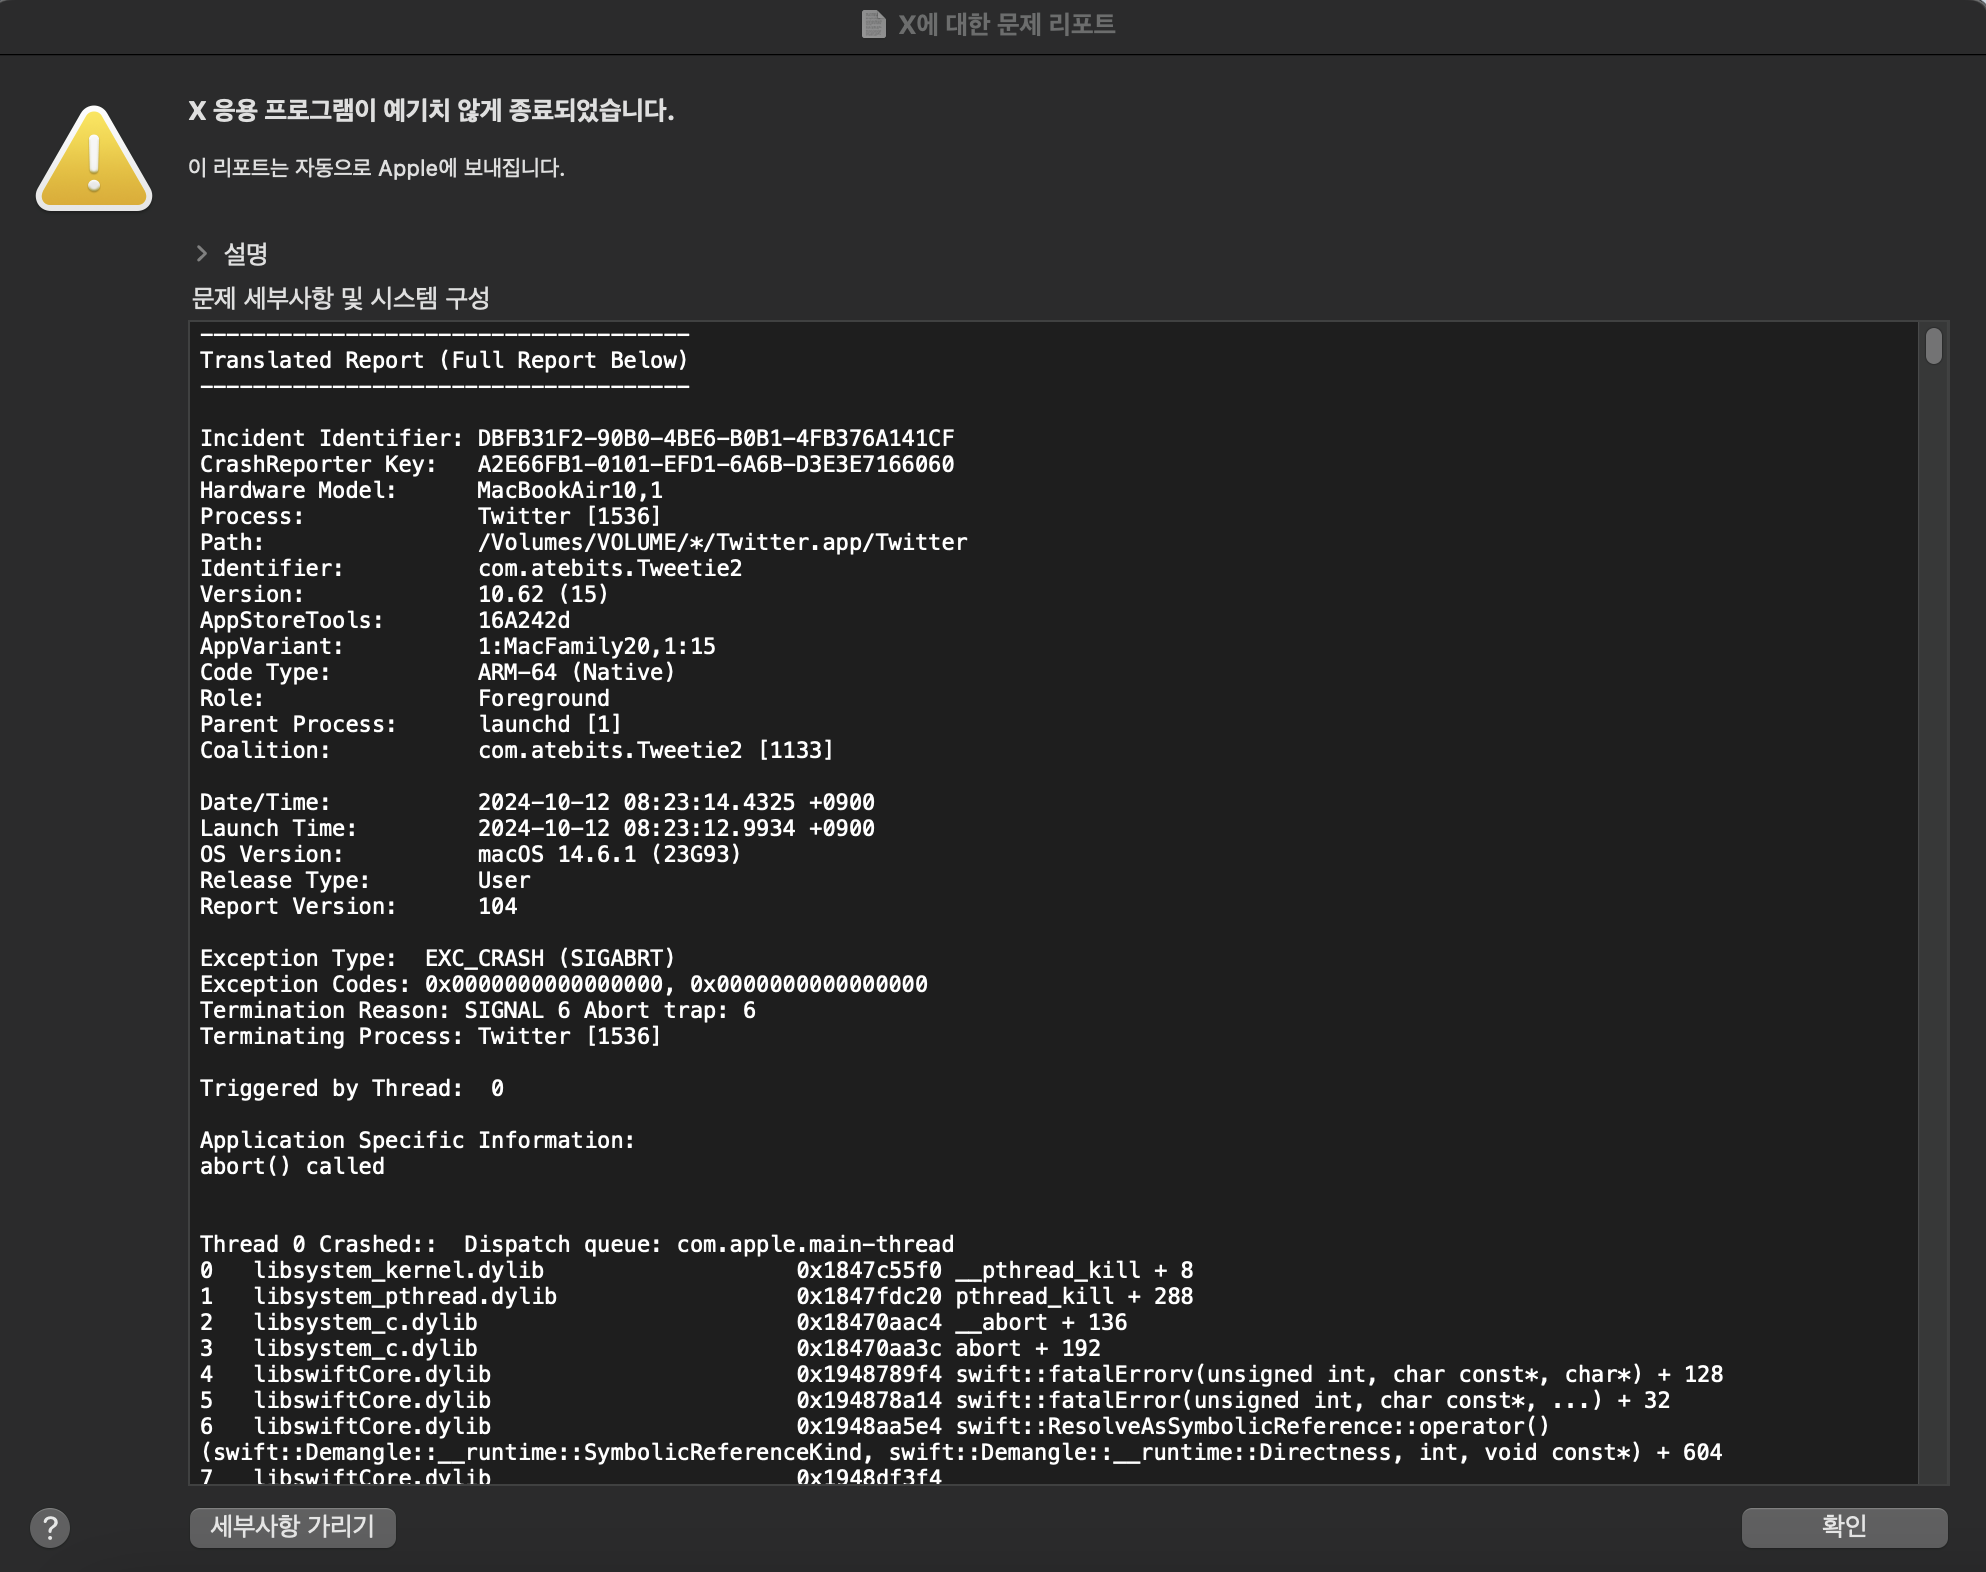The height and width of the screenshot is (1572, 1986).
Task: Click the window title X에 대한 문제 리포트
Action: pos(1006,24)
